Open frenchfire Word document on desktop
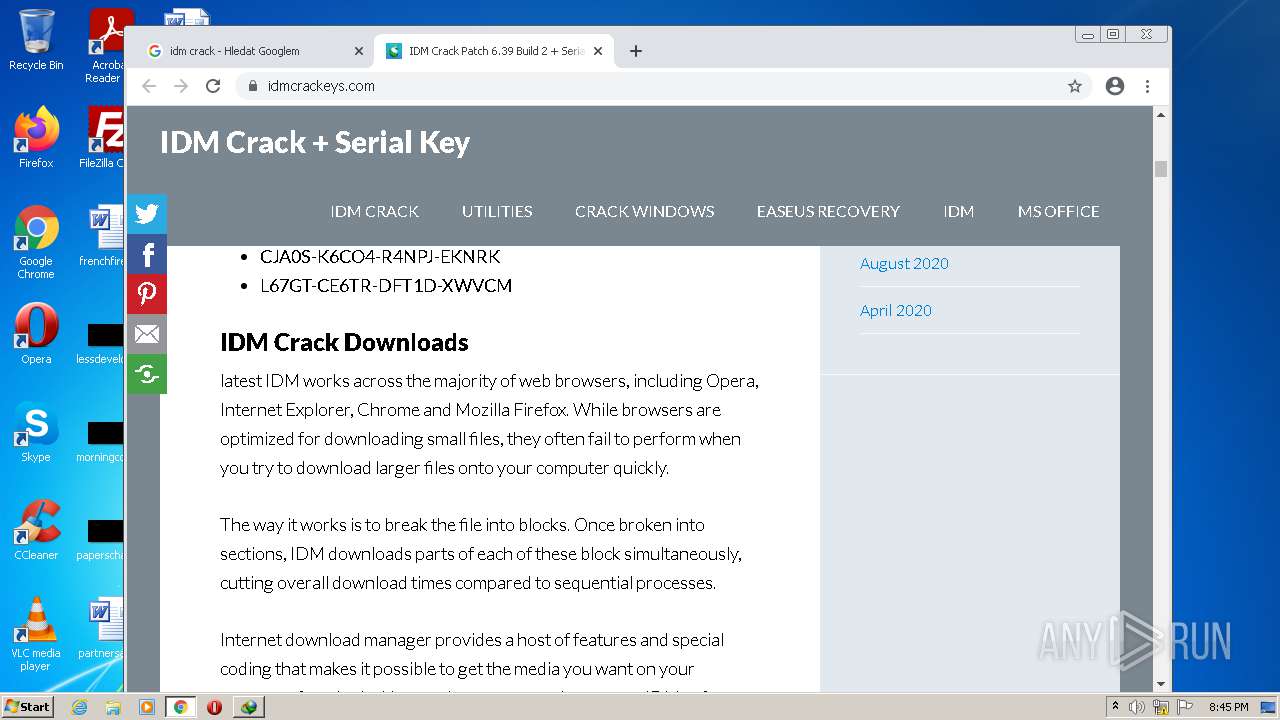This screenshot has height=720, width=1280. pos(102,236)
